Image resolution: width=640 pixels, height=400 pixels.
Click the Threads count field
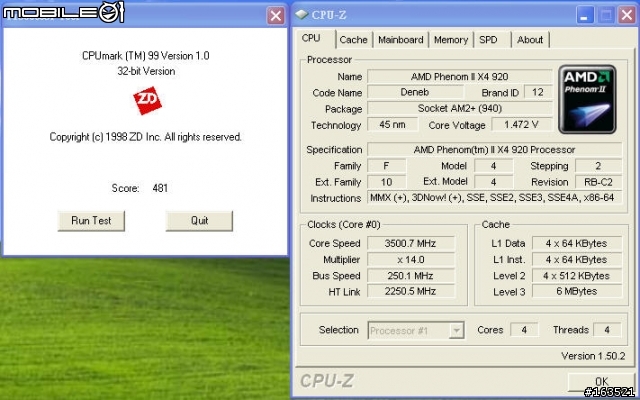point(607,330)
